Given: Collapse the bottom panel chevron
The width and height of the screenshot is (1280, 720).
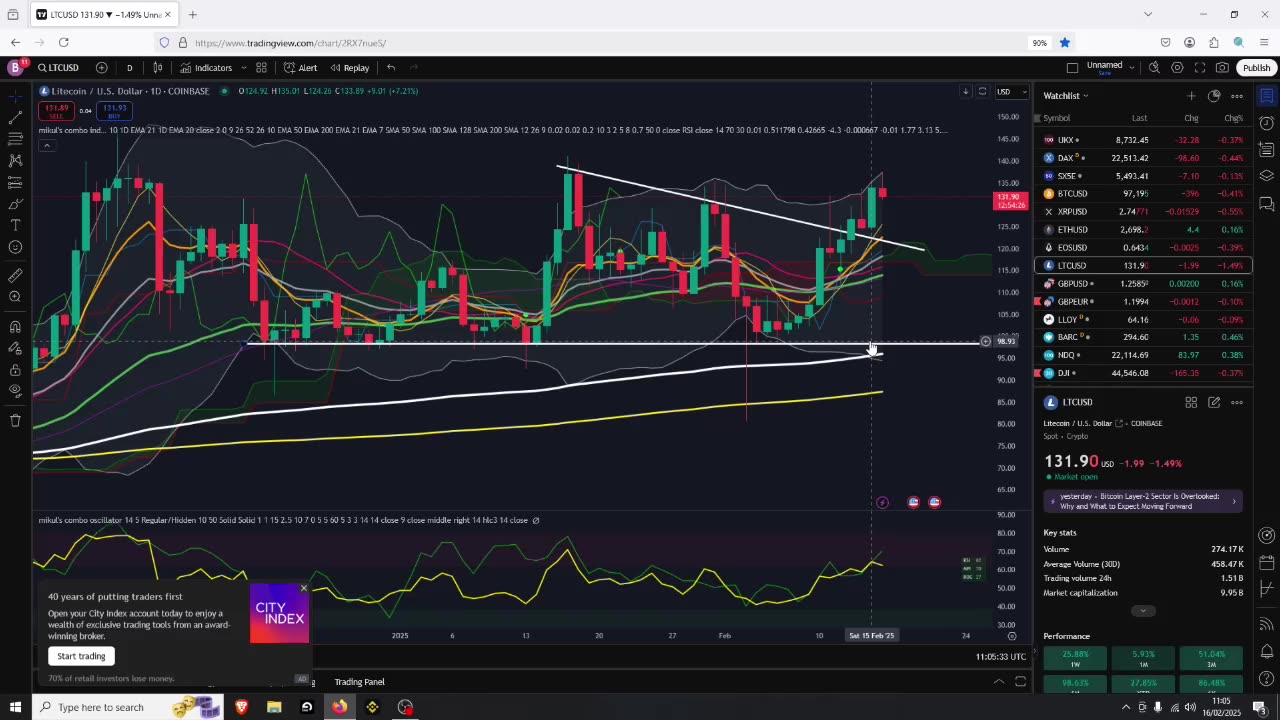Looking at the screenshot, I should coord(998,682).
